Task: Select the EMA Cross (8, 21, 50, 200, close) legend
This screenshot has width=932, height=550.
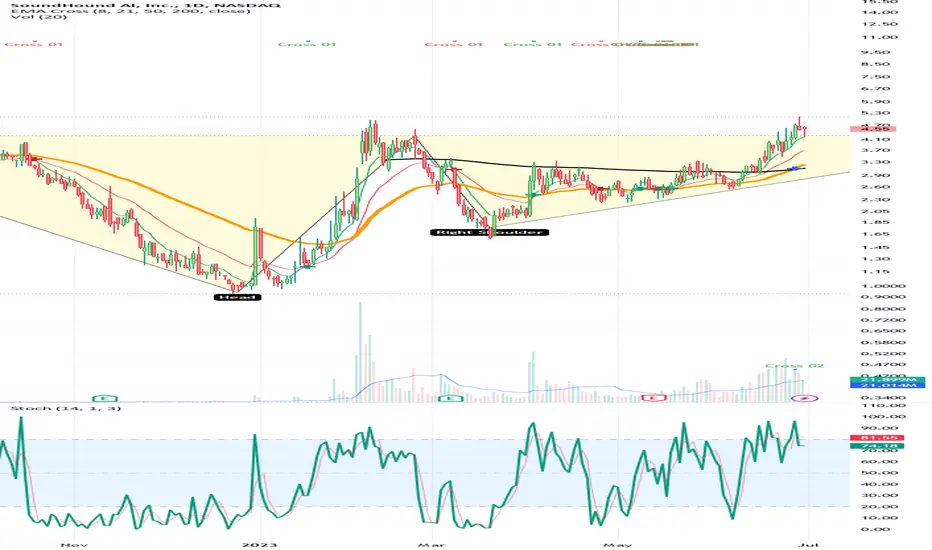Action: [130, 11]
